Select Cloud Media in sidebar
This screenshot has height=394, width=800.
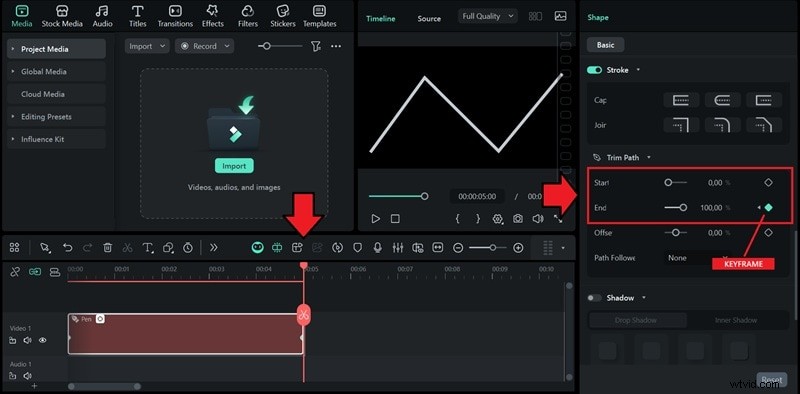point(56,94)
